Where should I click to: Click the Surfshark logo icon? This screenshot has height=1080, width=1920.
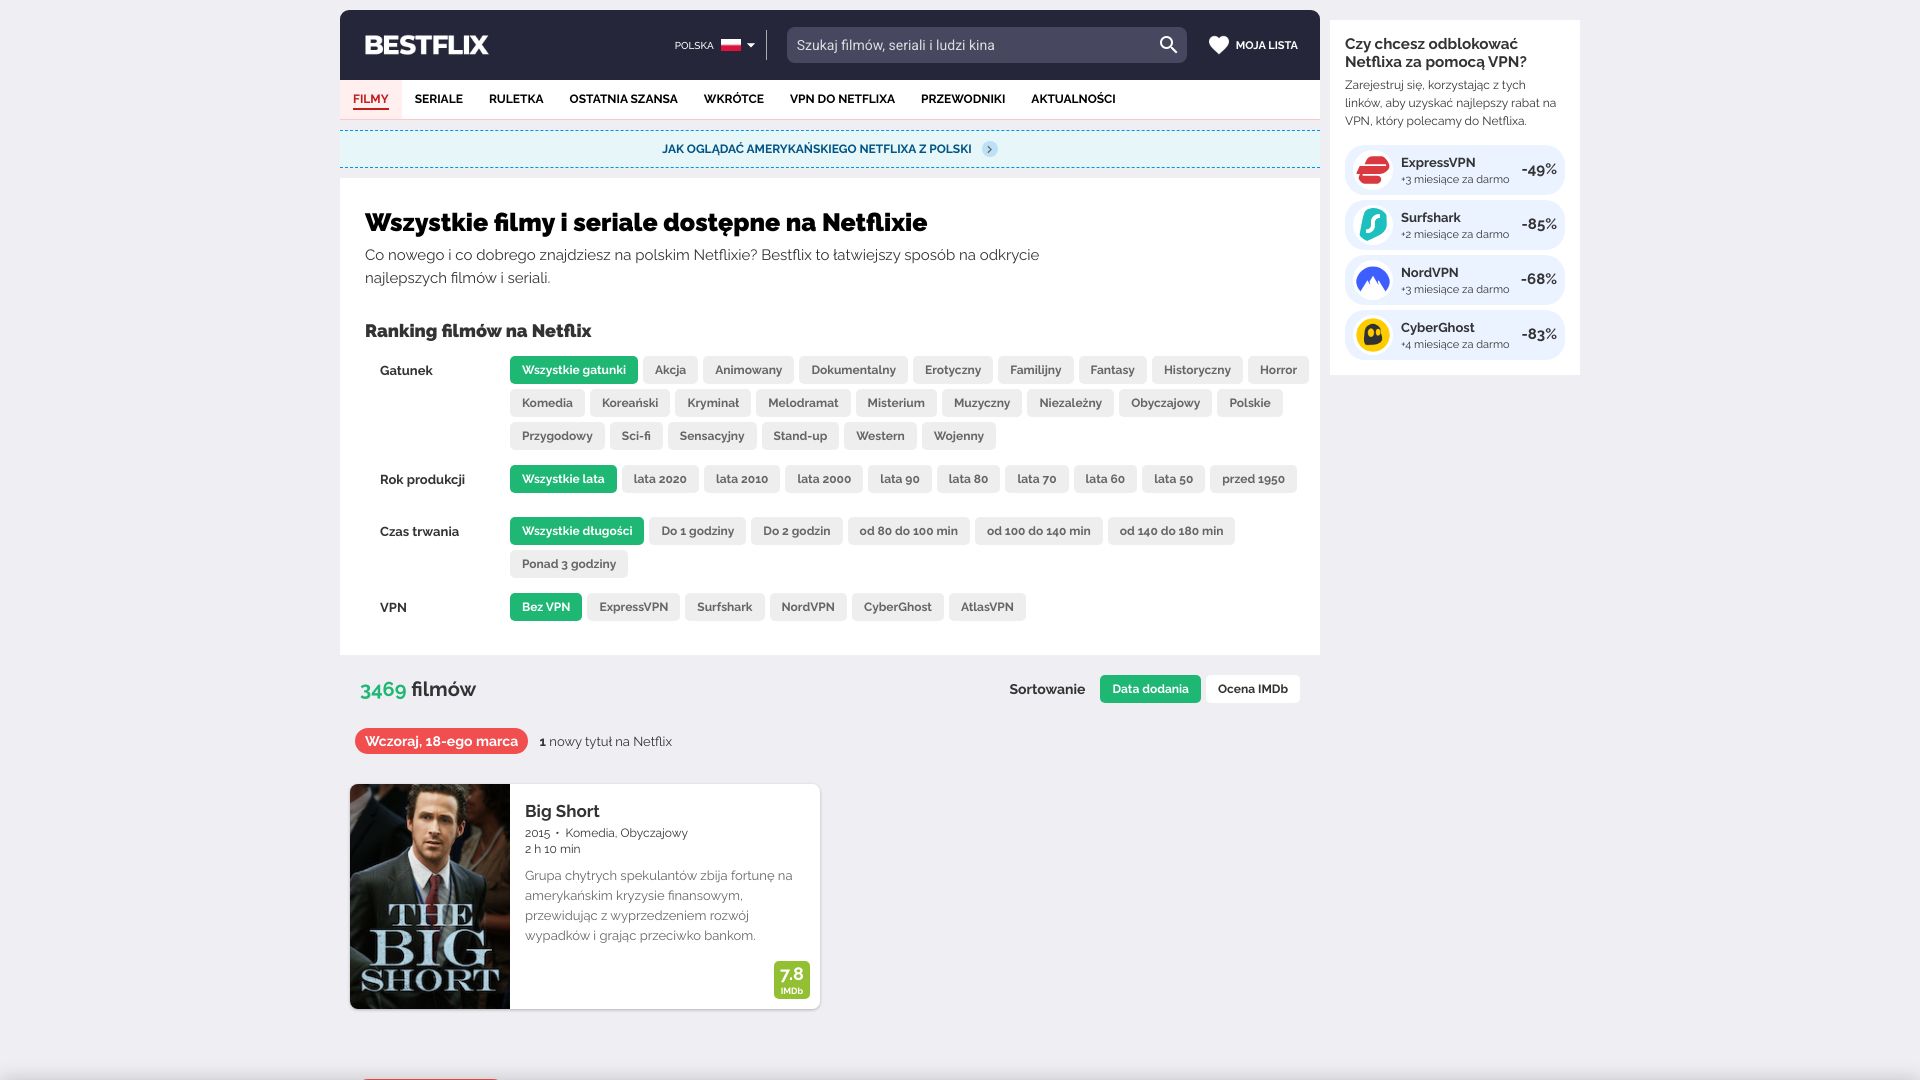tap(1373, 225)
